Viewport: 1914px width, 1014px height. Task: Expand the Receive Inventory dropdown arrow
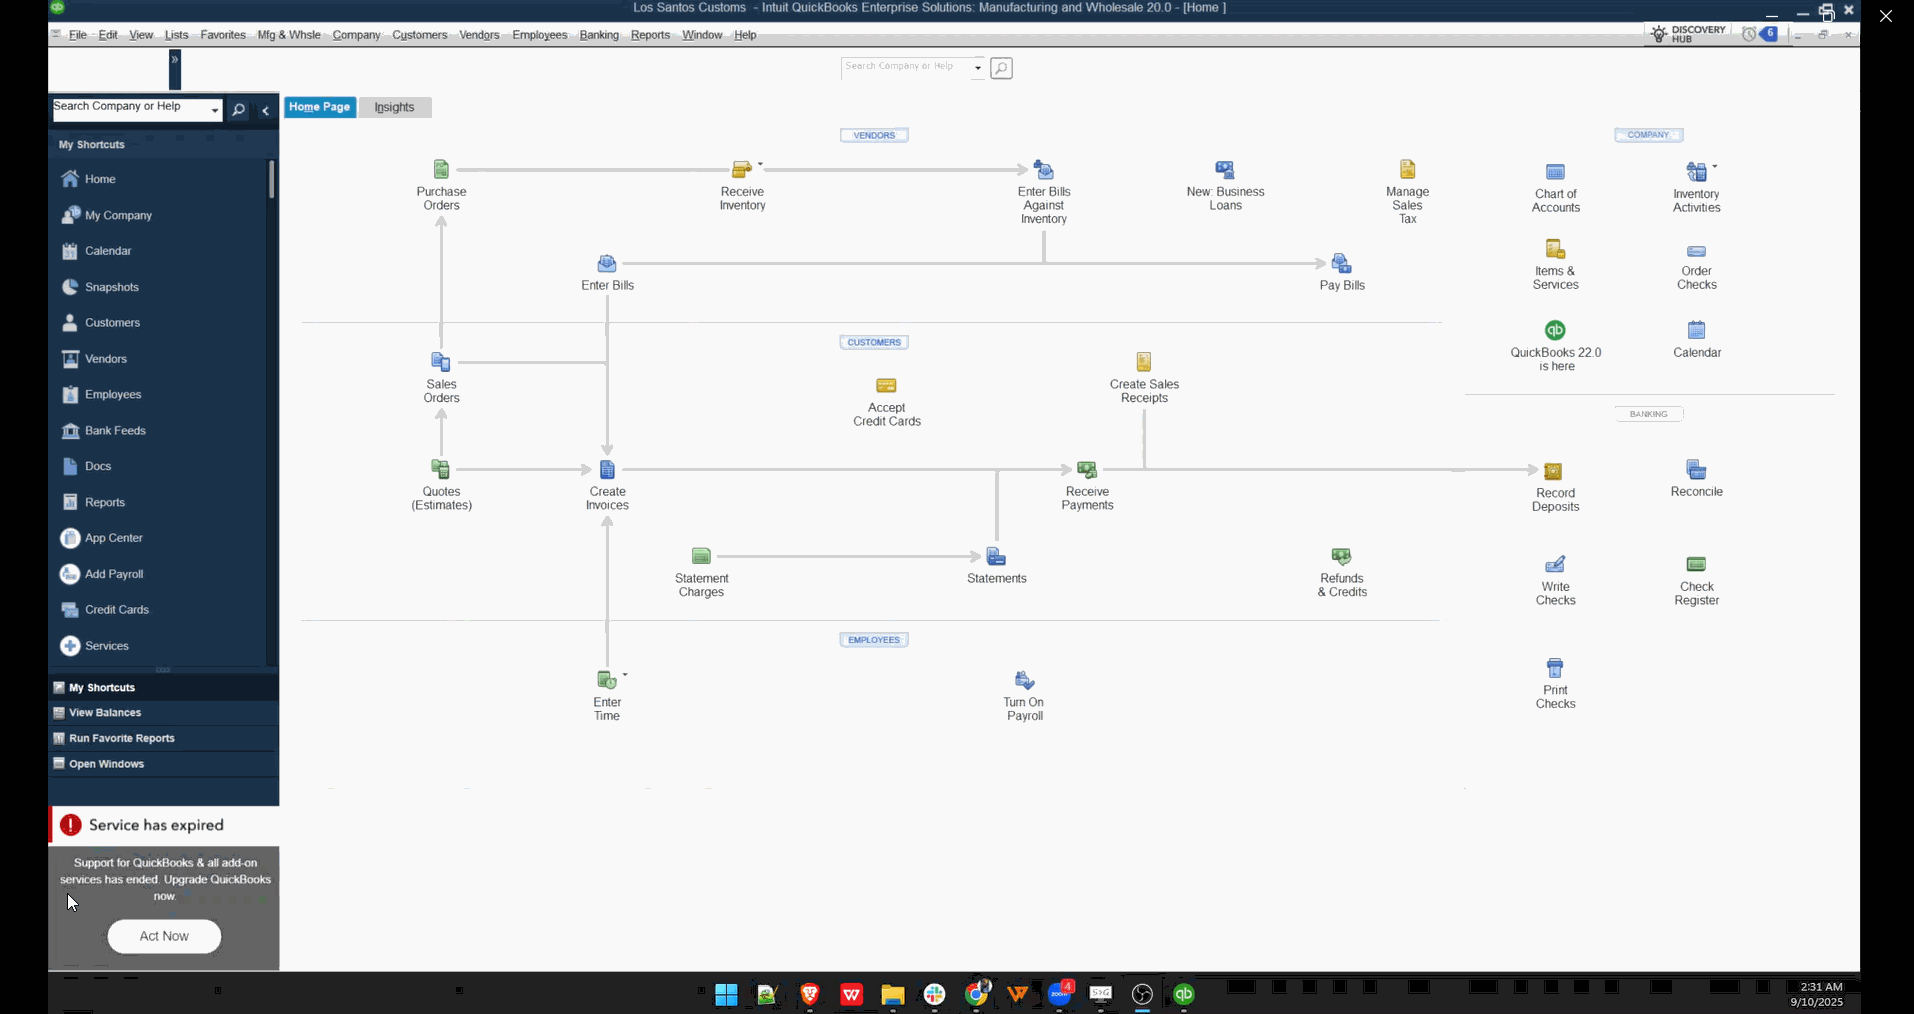tap(760, 164)
